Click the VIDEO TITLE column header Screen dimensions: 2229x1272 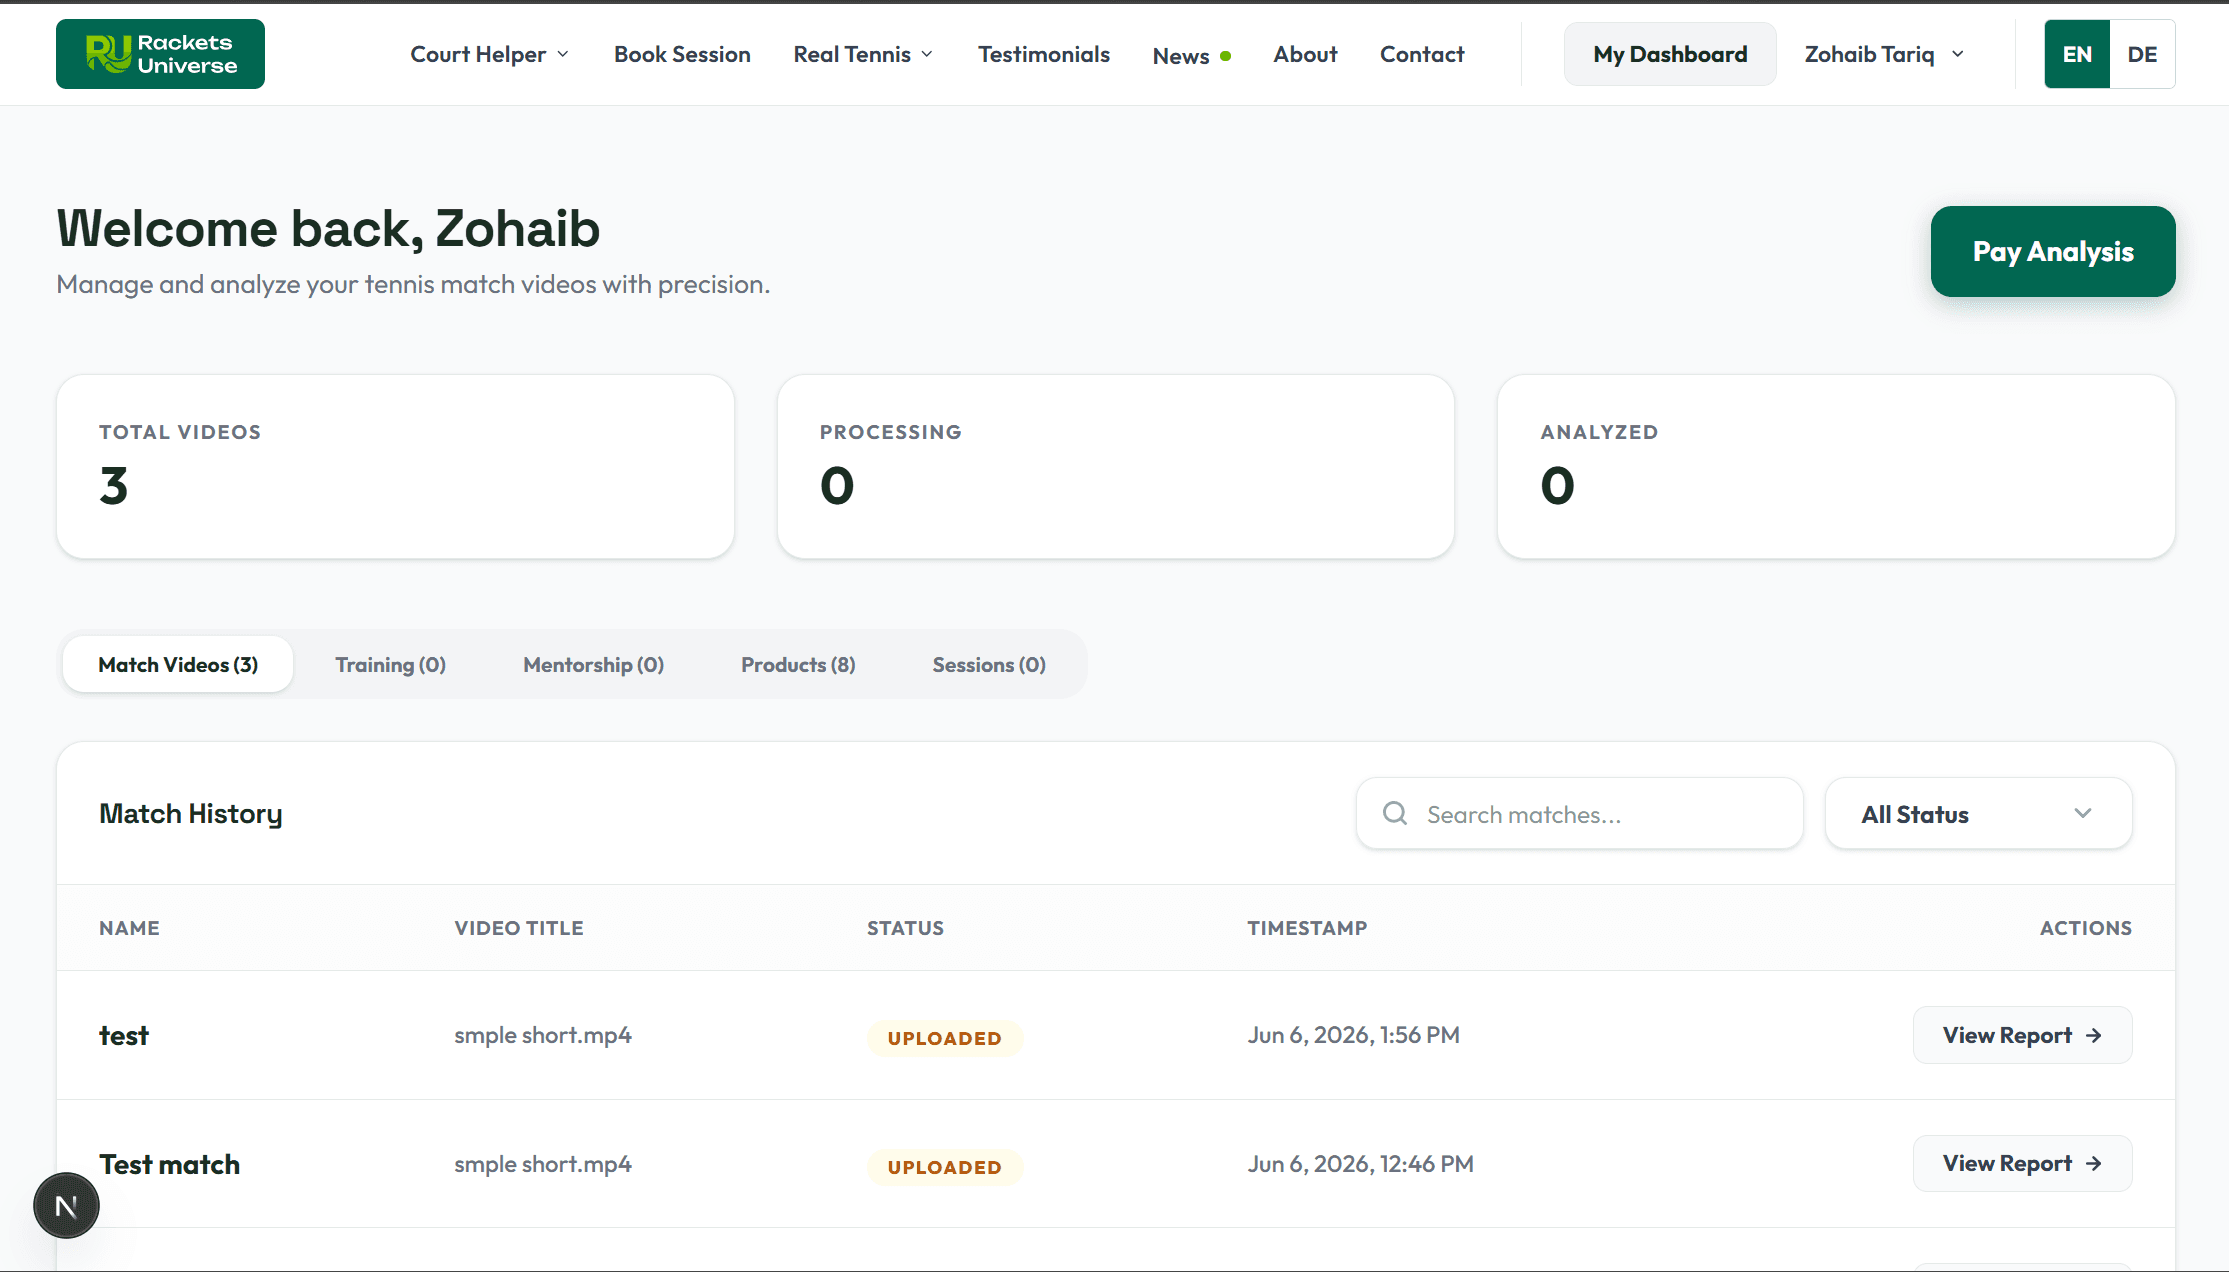[519, 928]
